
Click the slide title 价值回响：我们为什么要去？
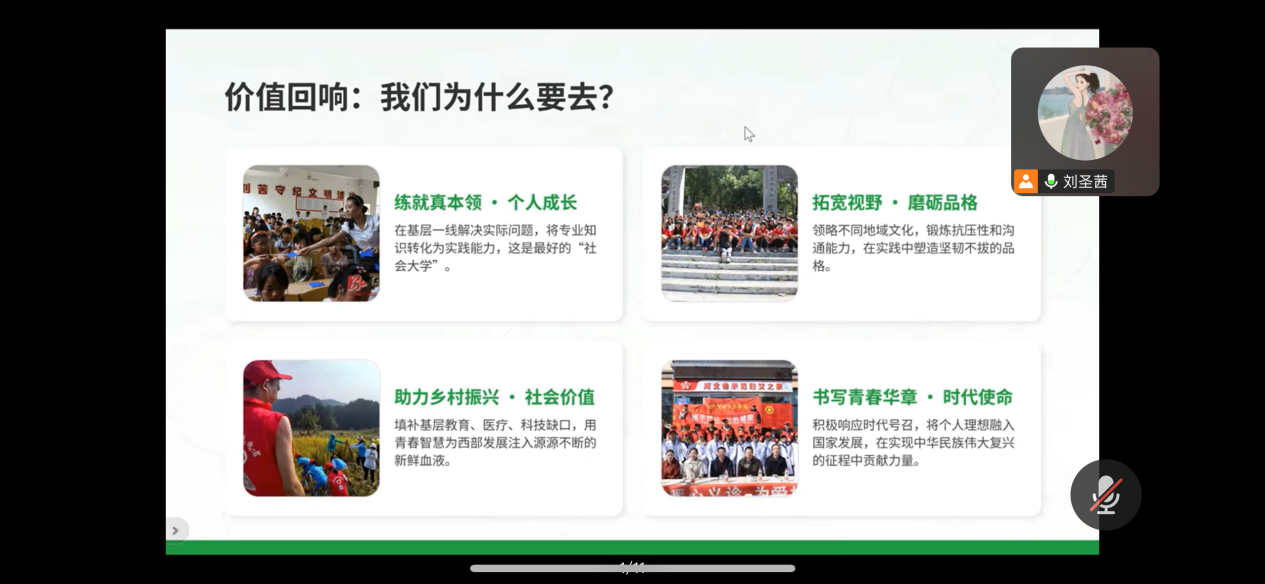point(418,98)
